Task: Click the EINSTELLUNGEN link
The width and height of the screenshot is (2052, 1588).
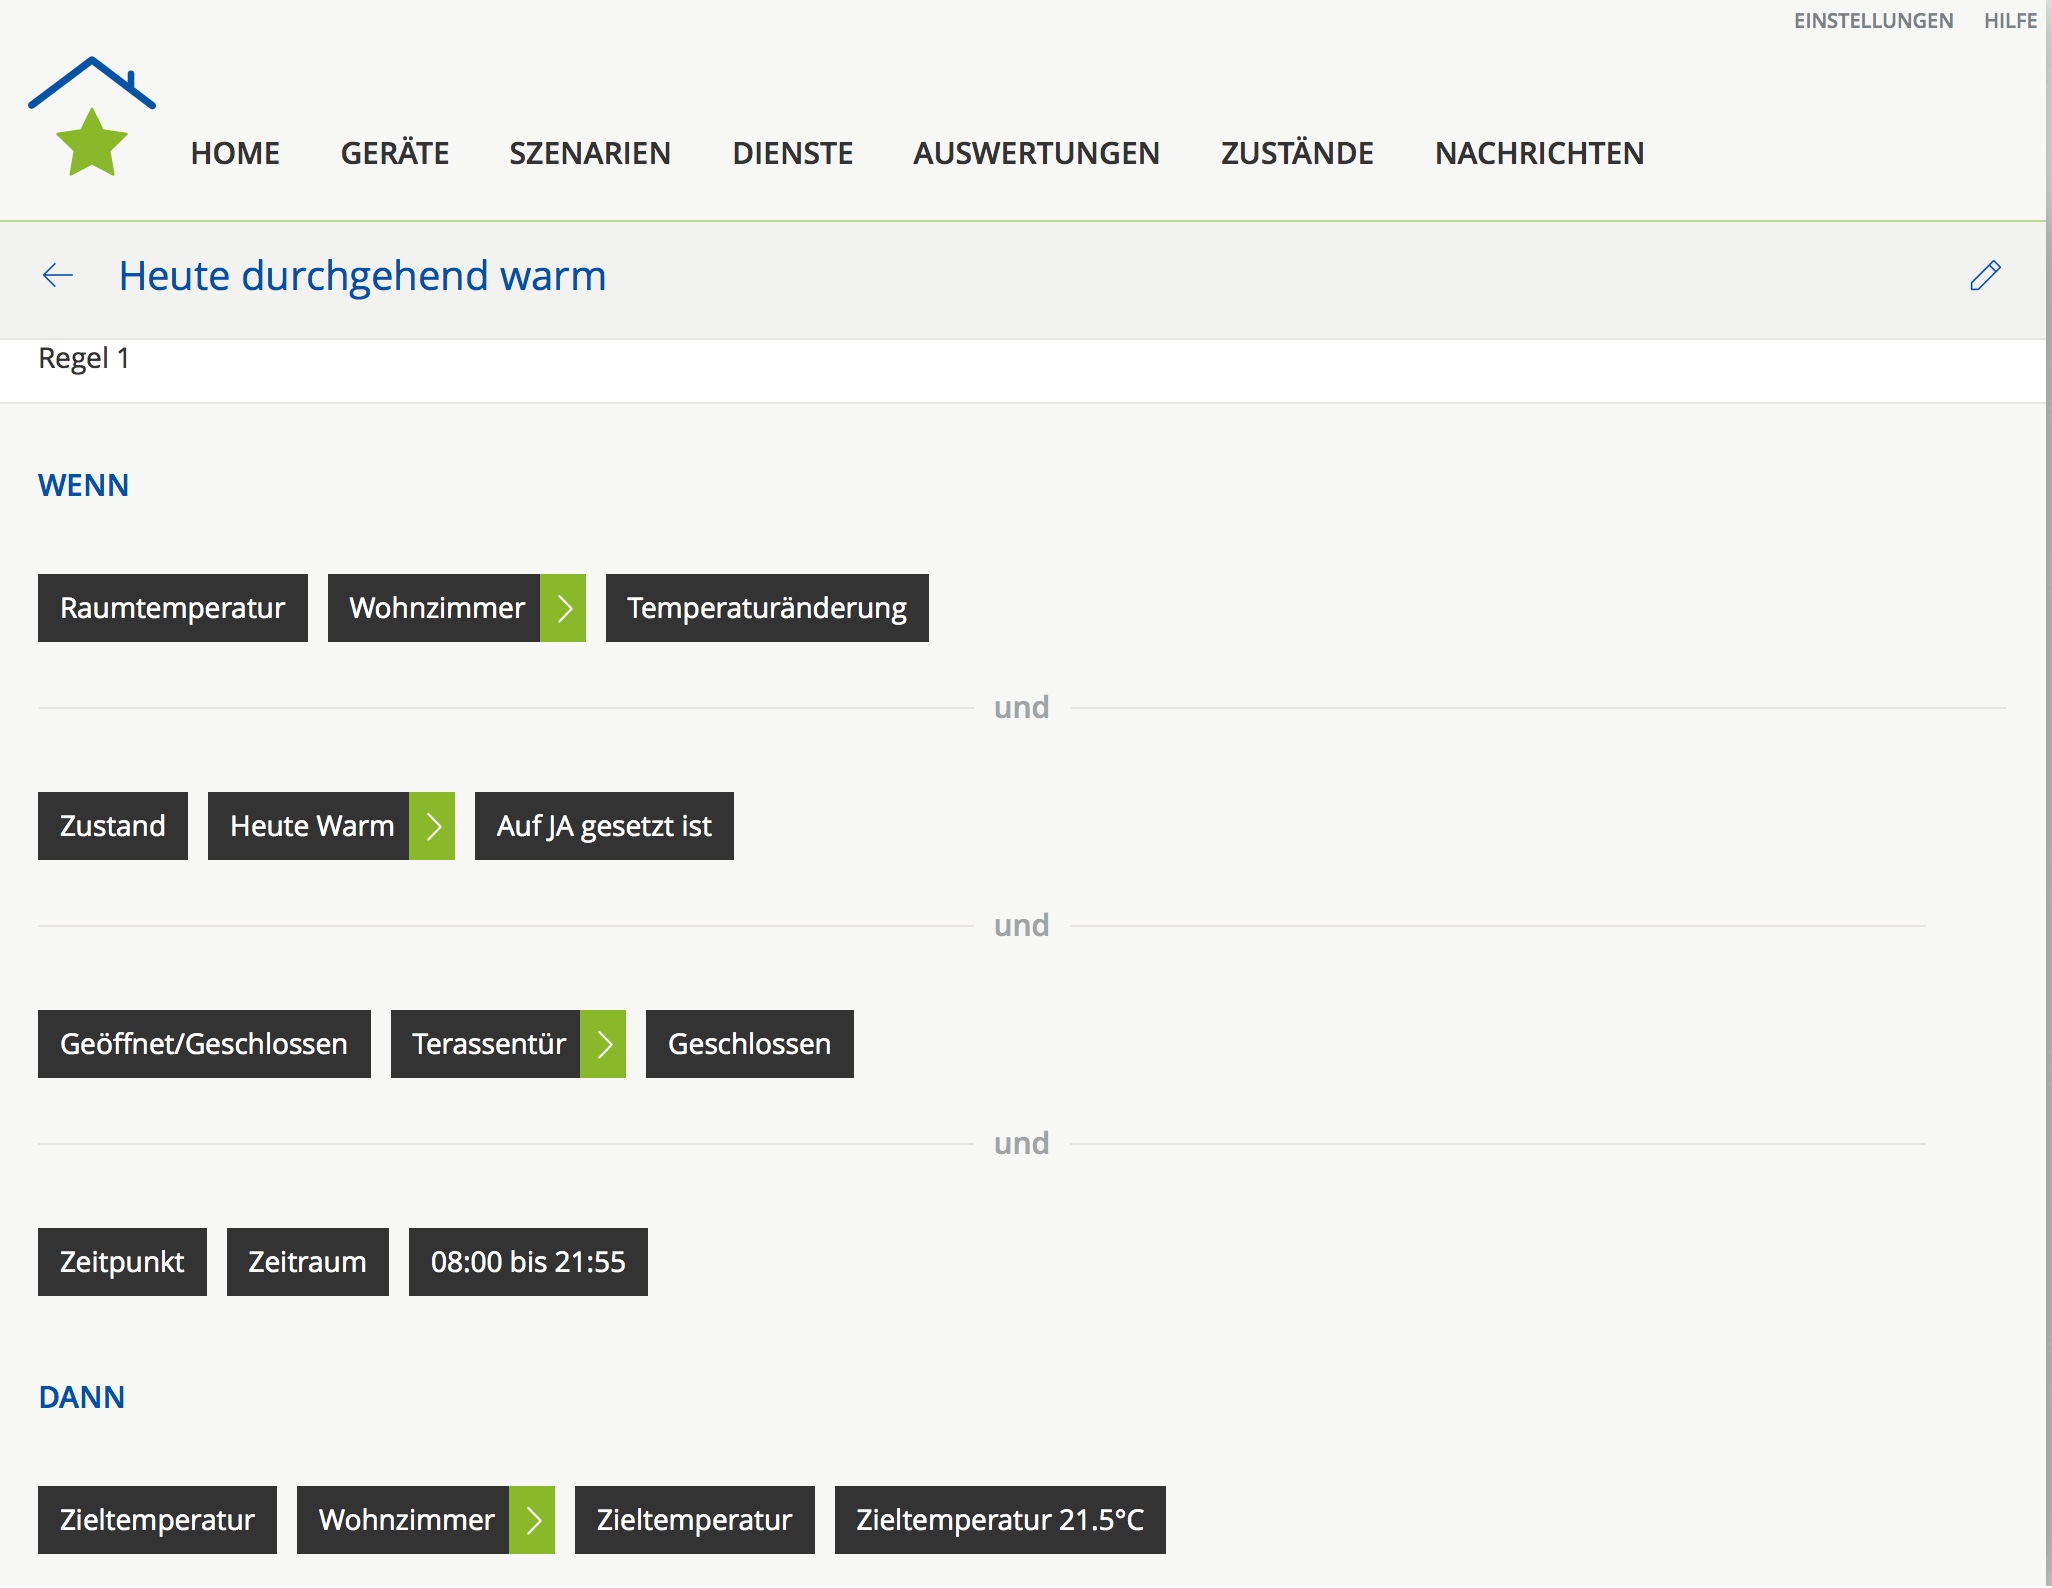Action: click(x=1873, y=21)
